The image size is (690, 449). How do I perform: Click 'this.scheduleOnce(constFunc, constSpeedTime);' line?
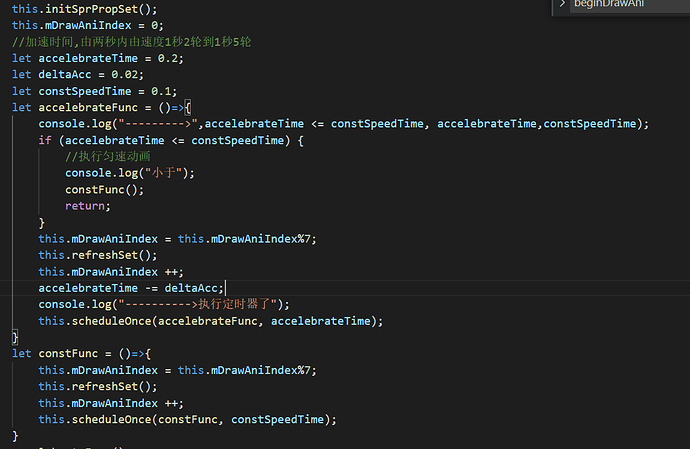pos(187,420)
